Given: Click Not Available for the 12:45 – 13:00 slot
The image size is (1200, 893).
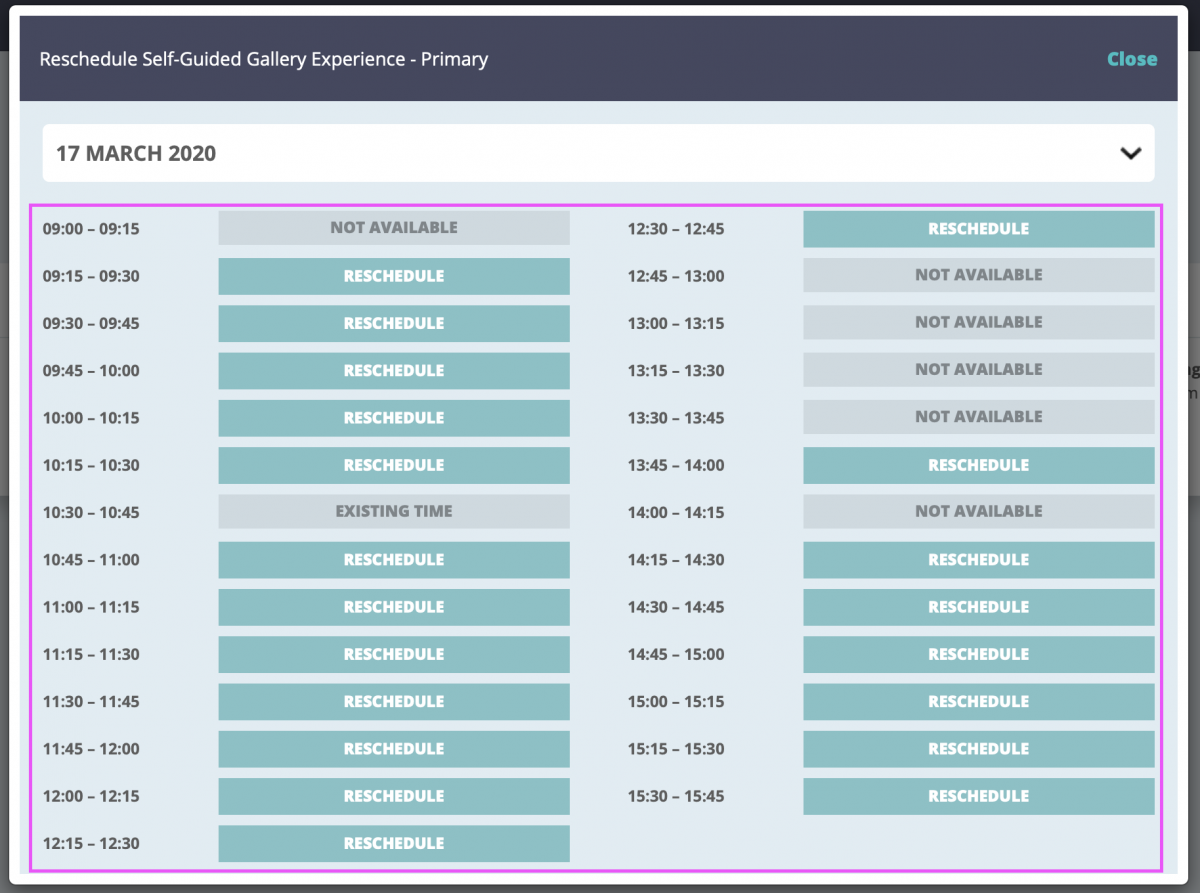Looking at the screenshot, I should pos(979,275).
